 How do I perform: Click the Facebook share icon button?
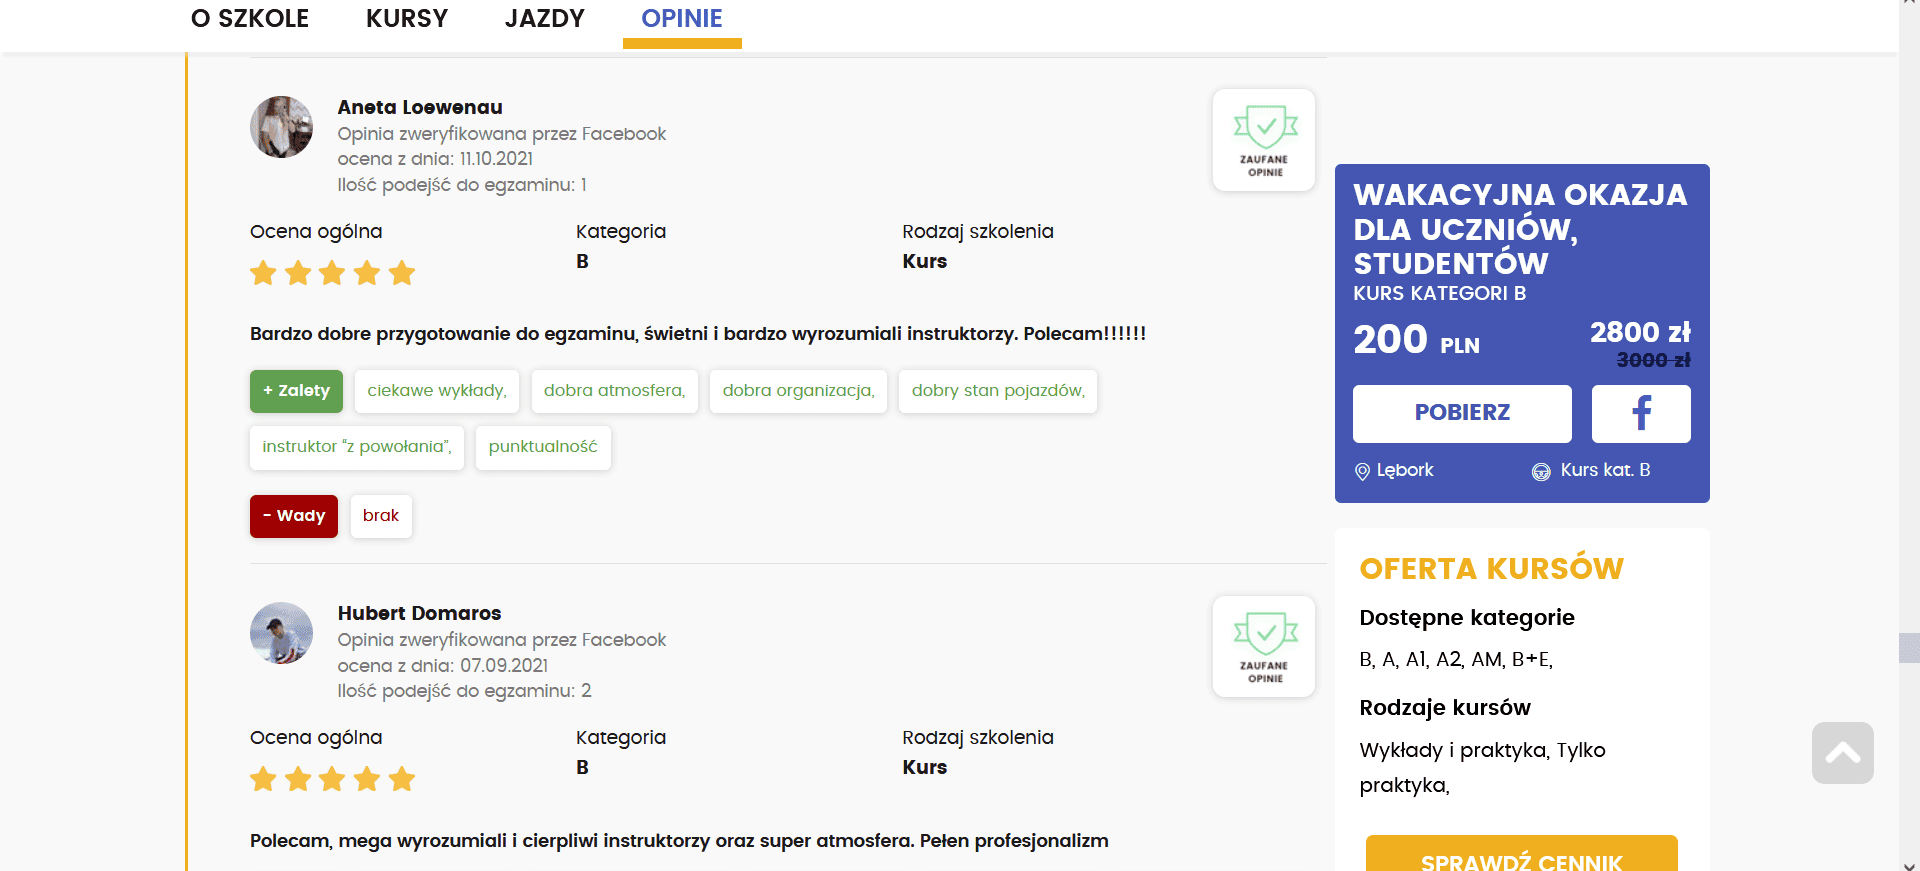(1640, 413)
